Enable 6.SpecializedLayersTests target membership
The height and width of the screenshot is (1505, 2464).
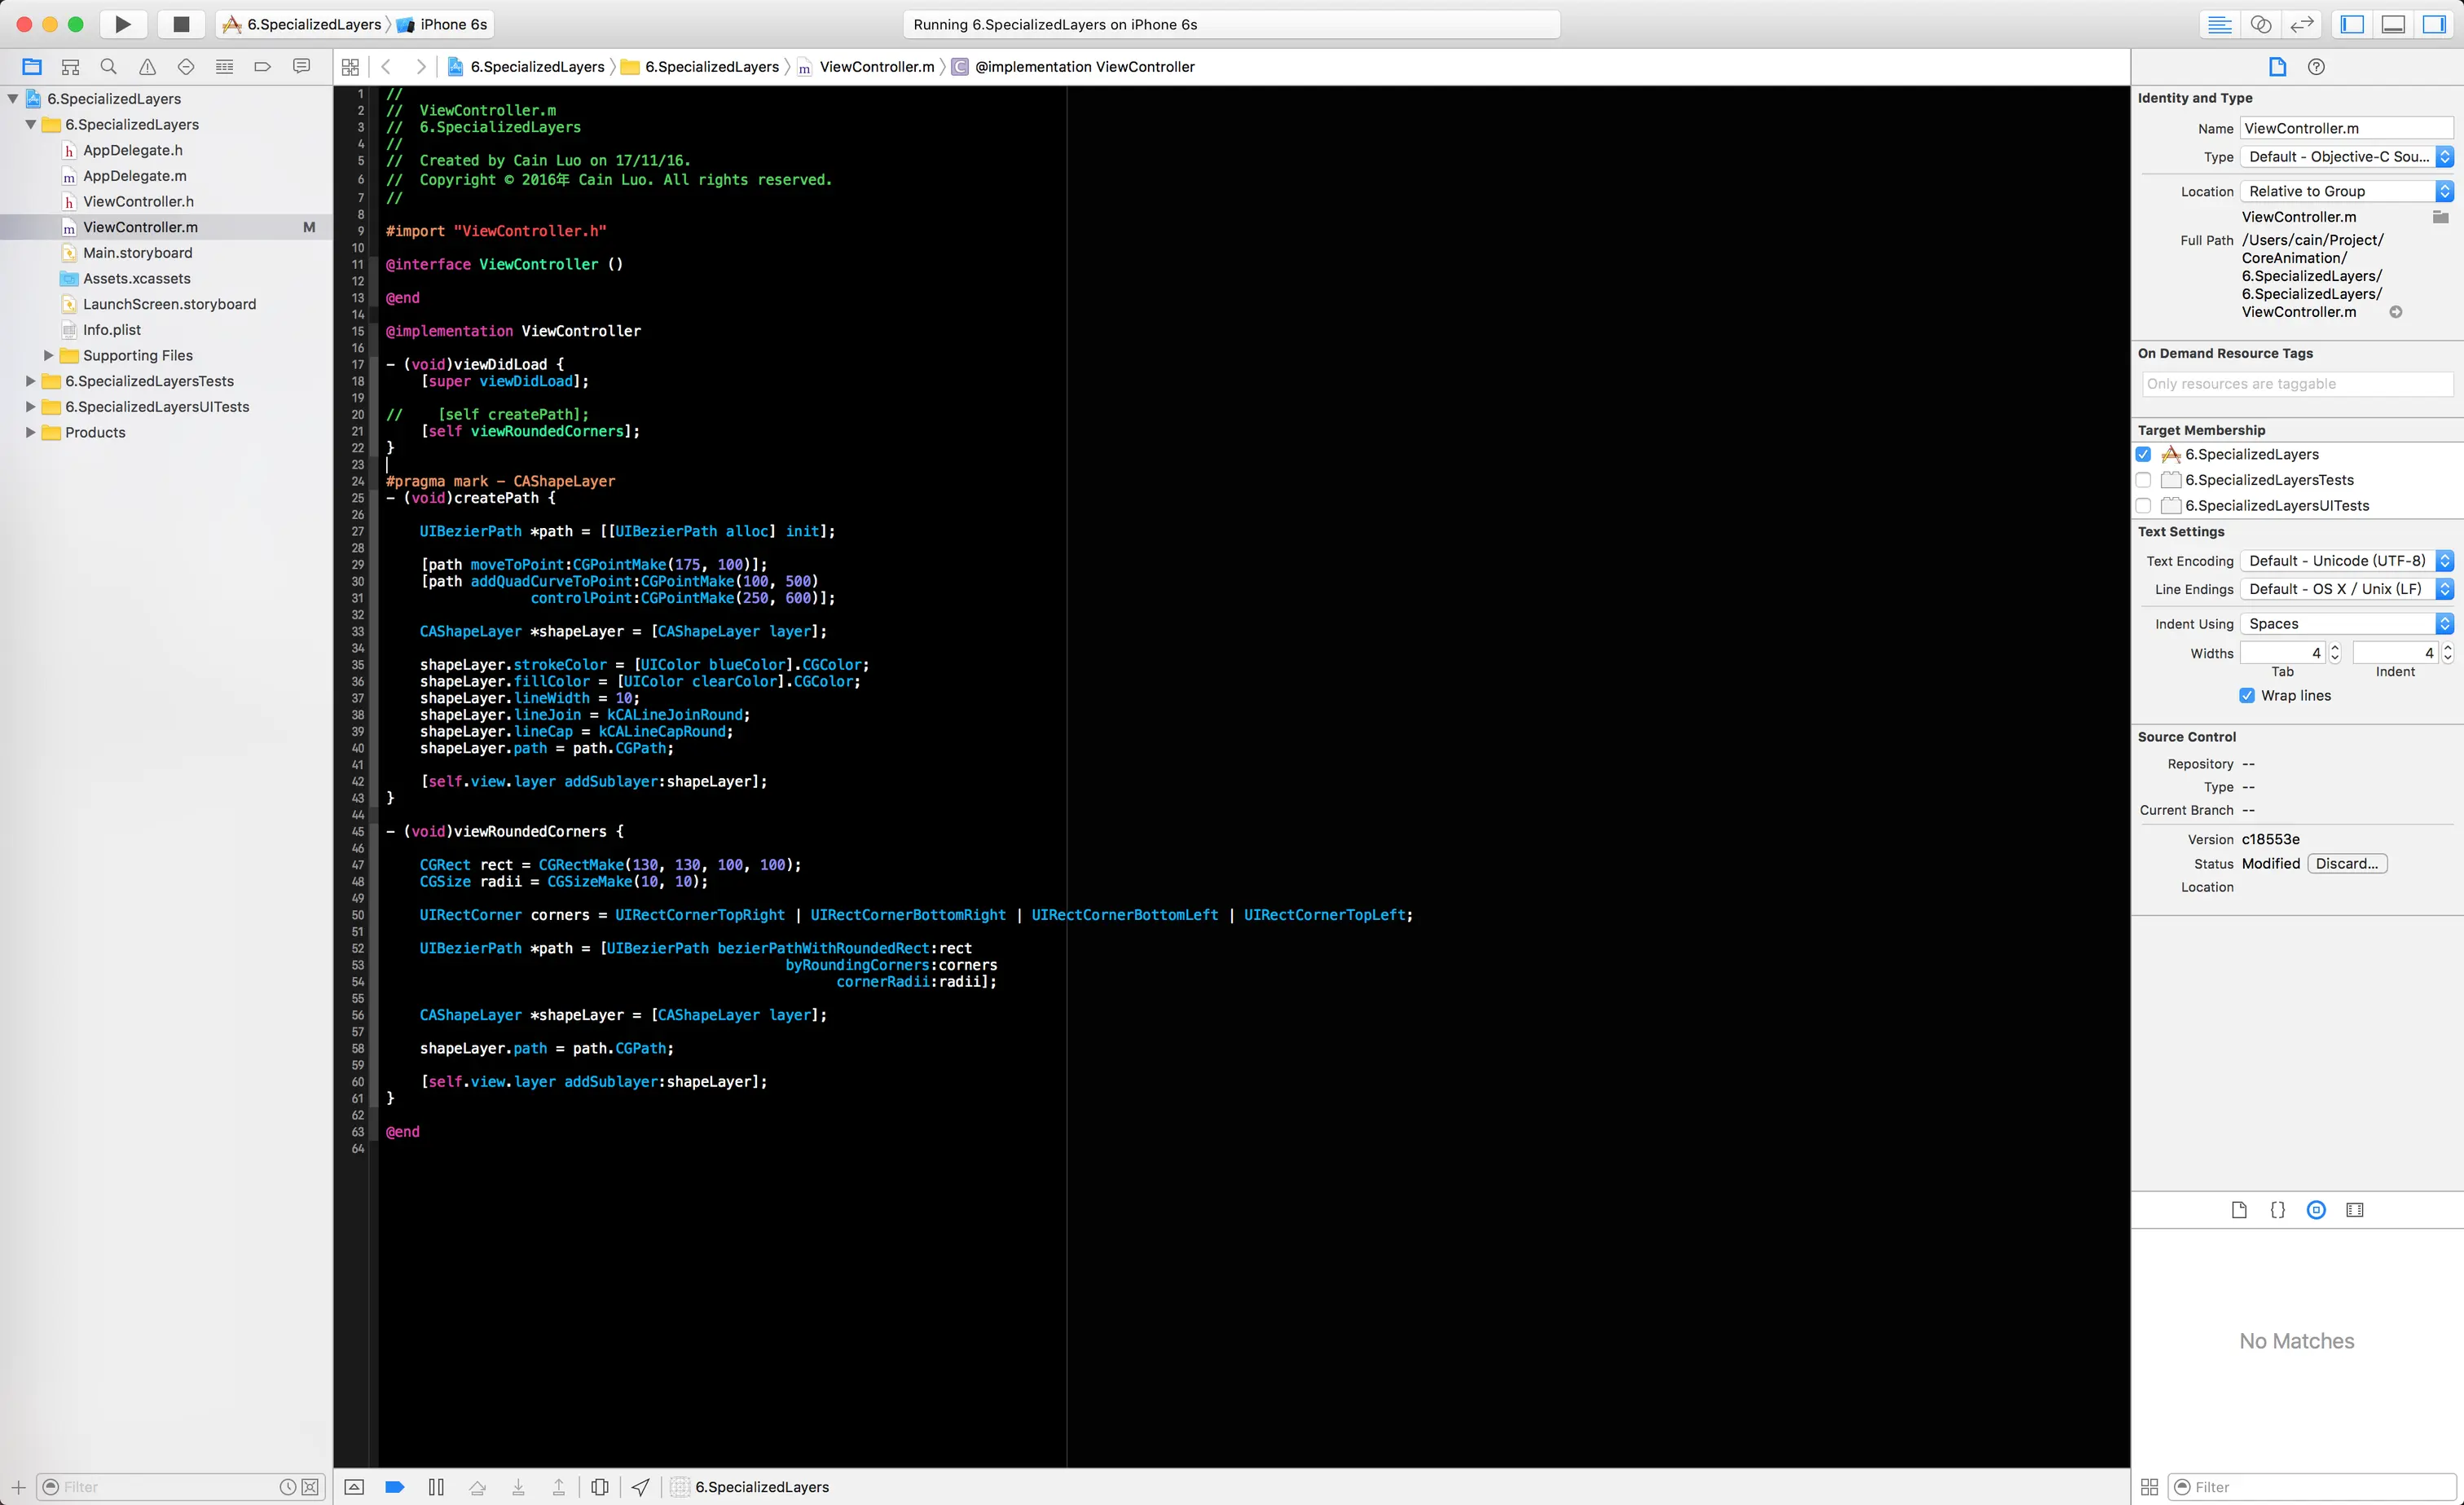click(2143, 480)
